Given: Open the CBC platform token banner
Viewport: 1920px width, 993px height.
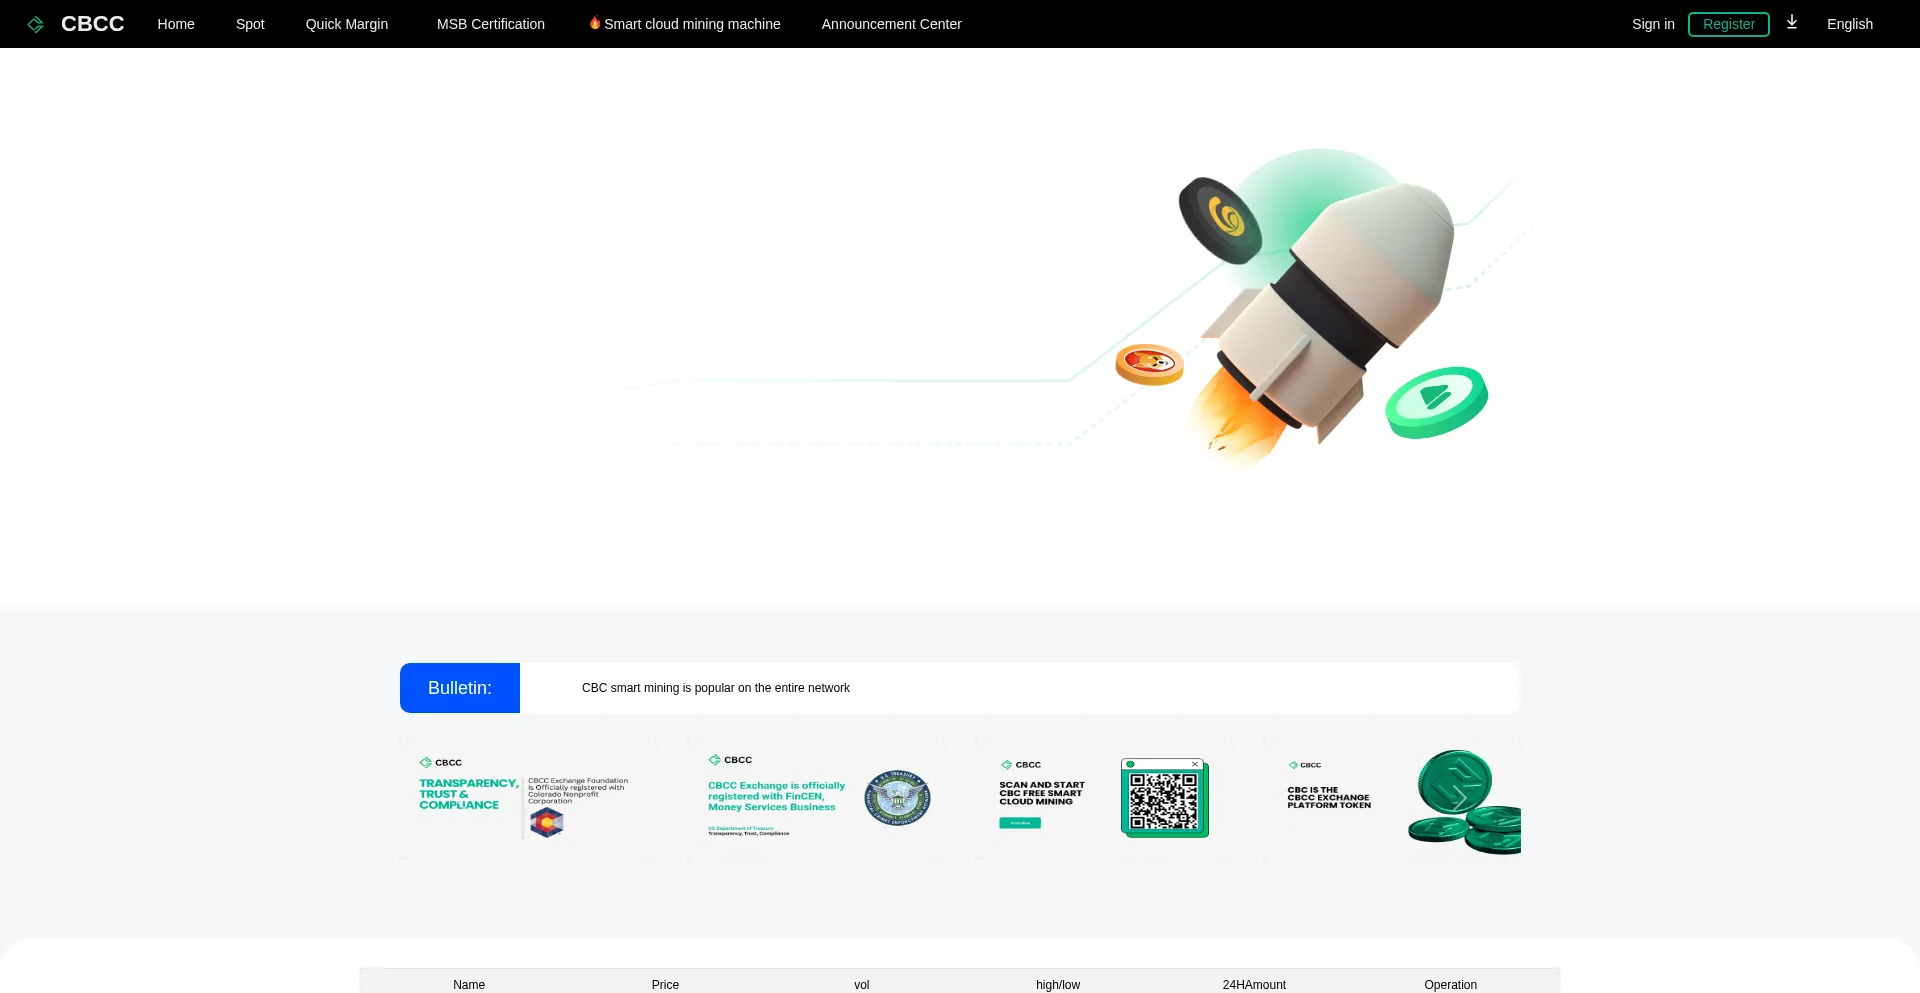Looking at the screenshot, I should (x=1392, y=799).
